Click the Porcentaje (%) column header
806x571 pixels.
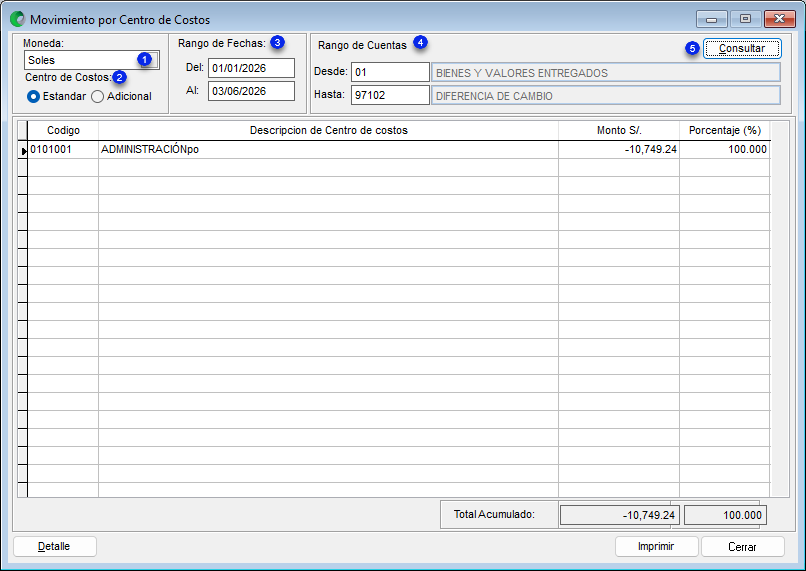click(725, 131)
